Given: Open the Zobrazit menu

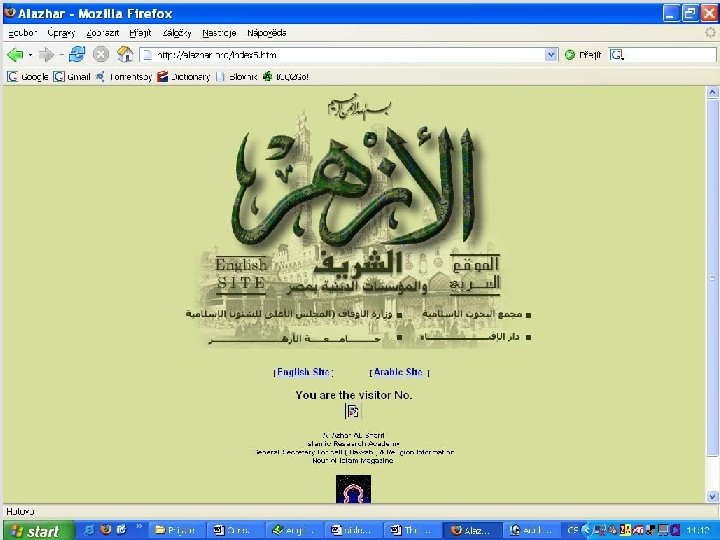Looking at the screenshot, I should coord(103,33).
